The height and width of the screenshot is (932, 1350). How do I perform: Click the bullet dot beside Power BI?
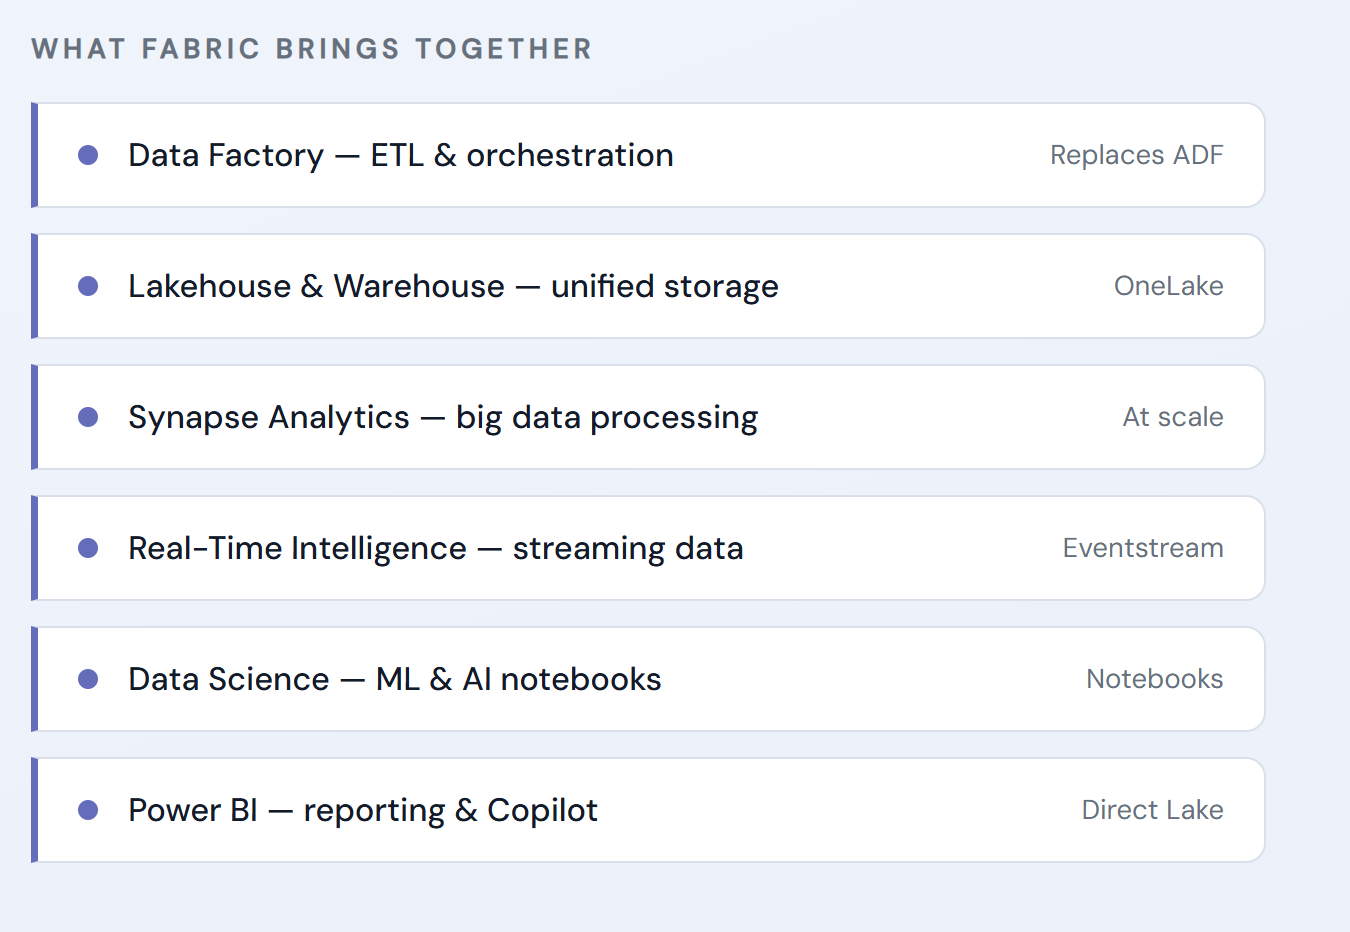tap(88, 810)
